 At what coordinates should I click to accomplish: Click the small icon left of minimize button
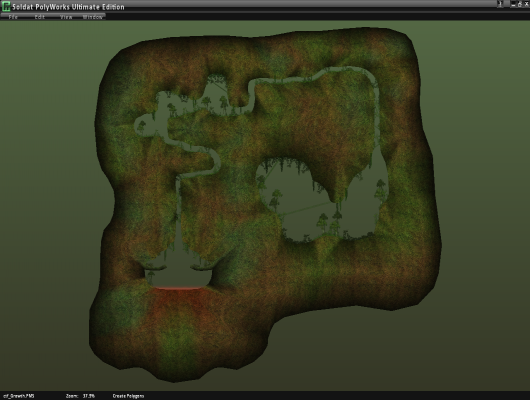pos(501,4)
